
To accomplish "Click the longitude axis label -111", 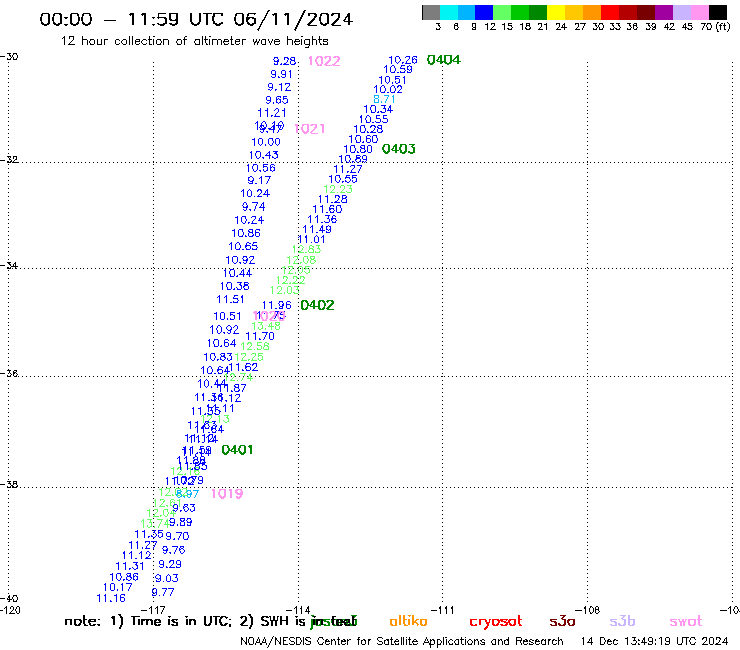I will (443, 610).
